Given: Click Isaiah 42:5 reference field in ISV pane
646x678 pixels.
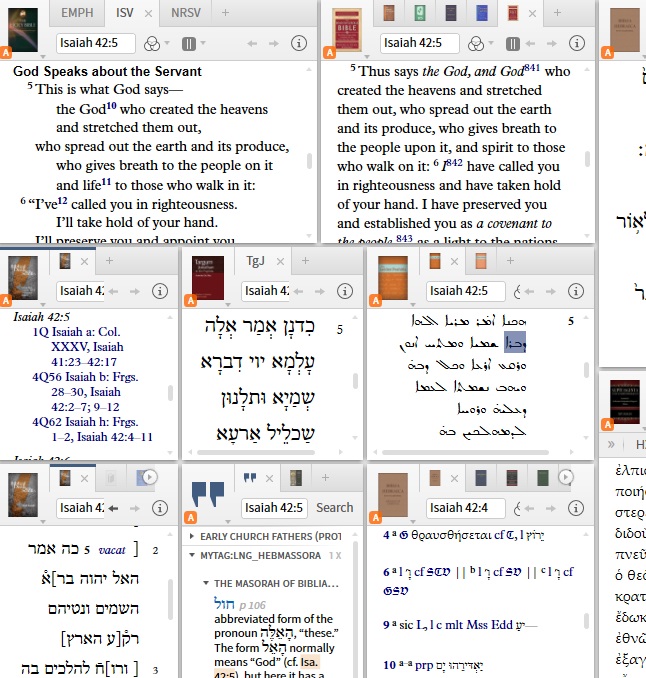Looking at the screenshot, I should coord(96,43).
